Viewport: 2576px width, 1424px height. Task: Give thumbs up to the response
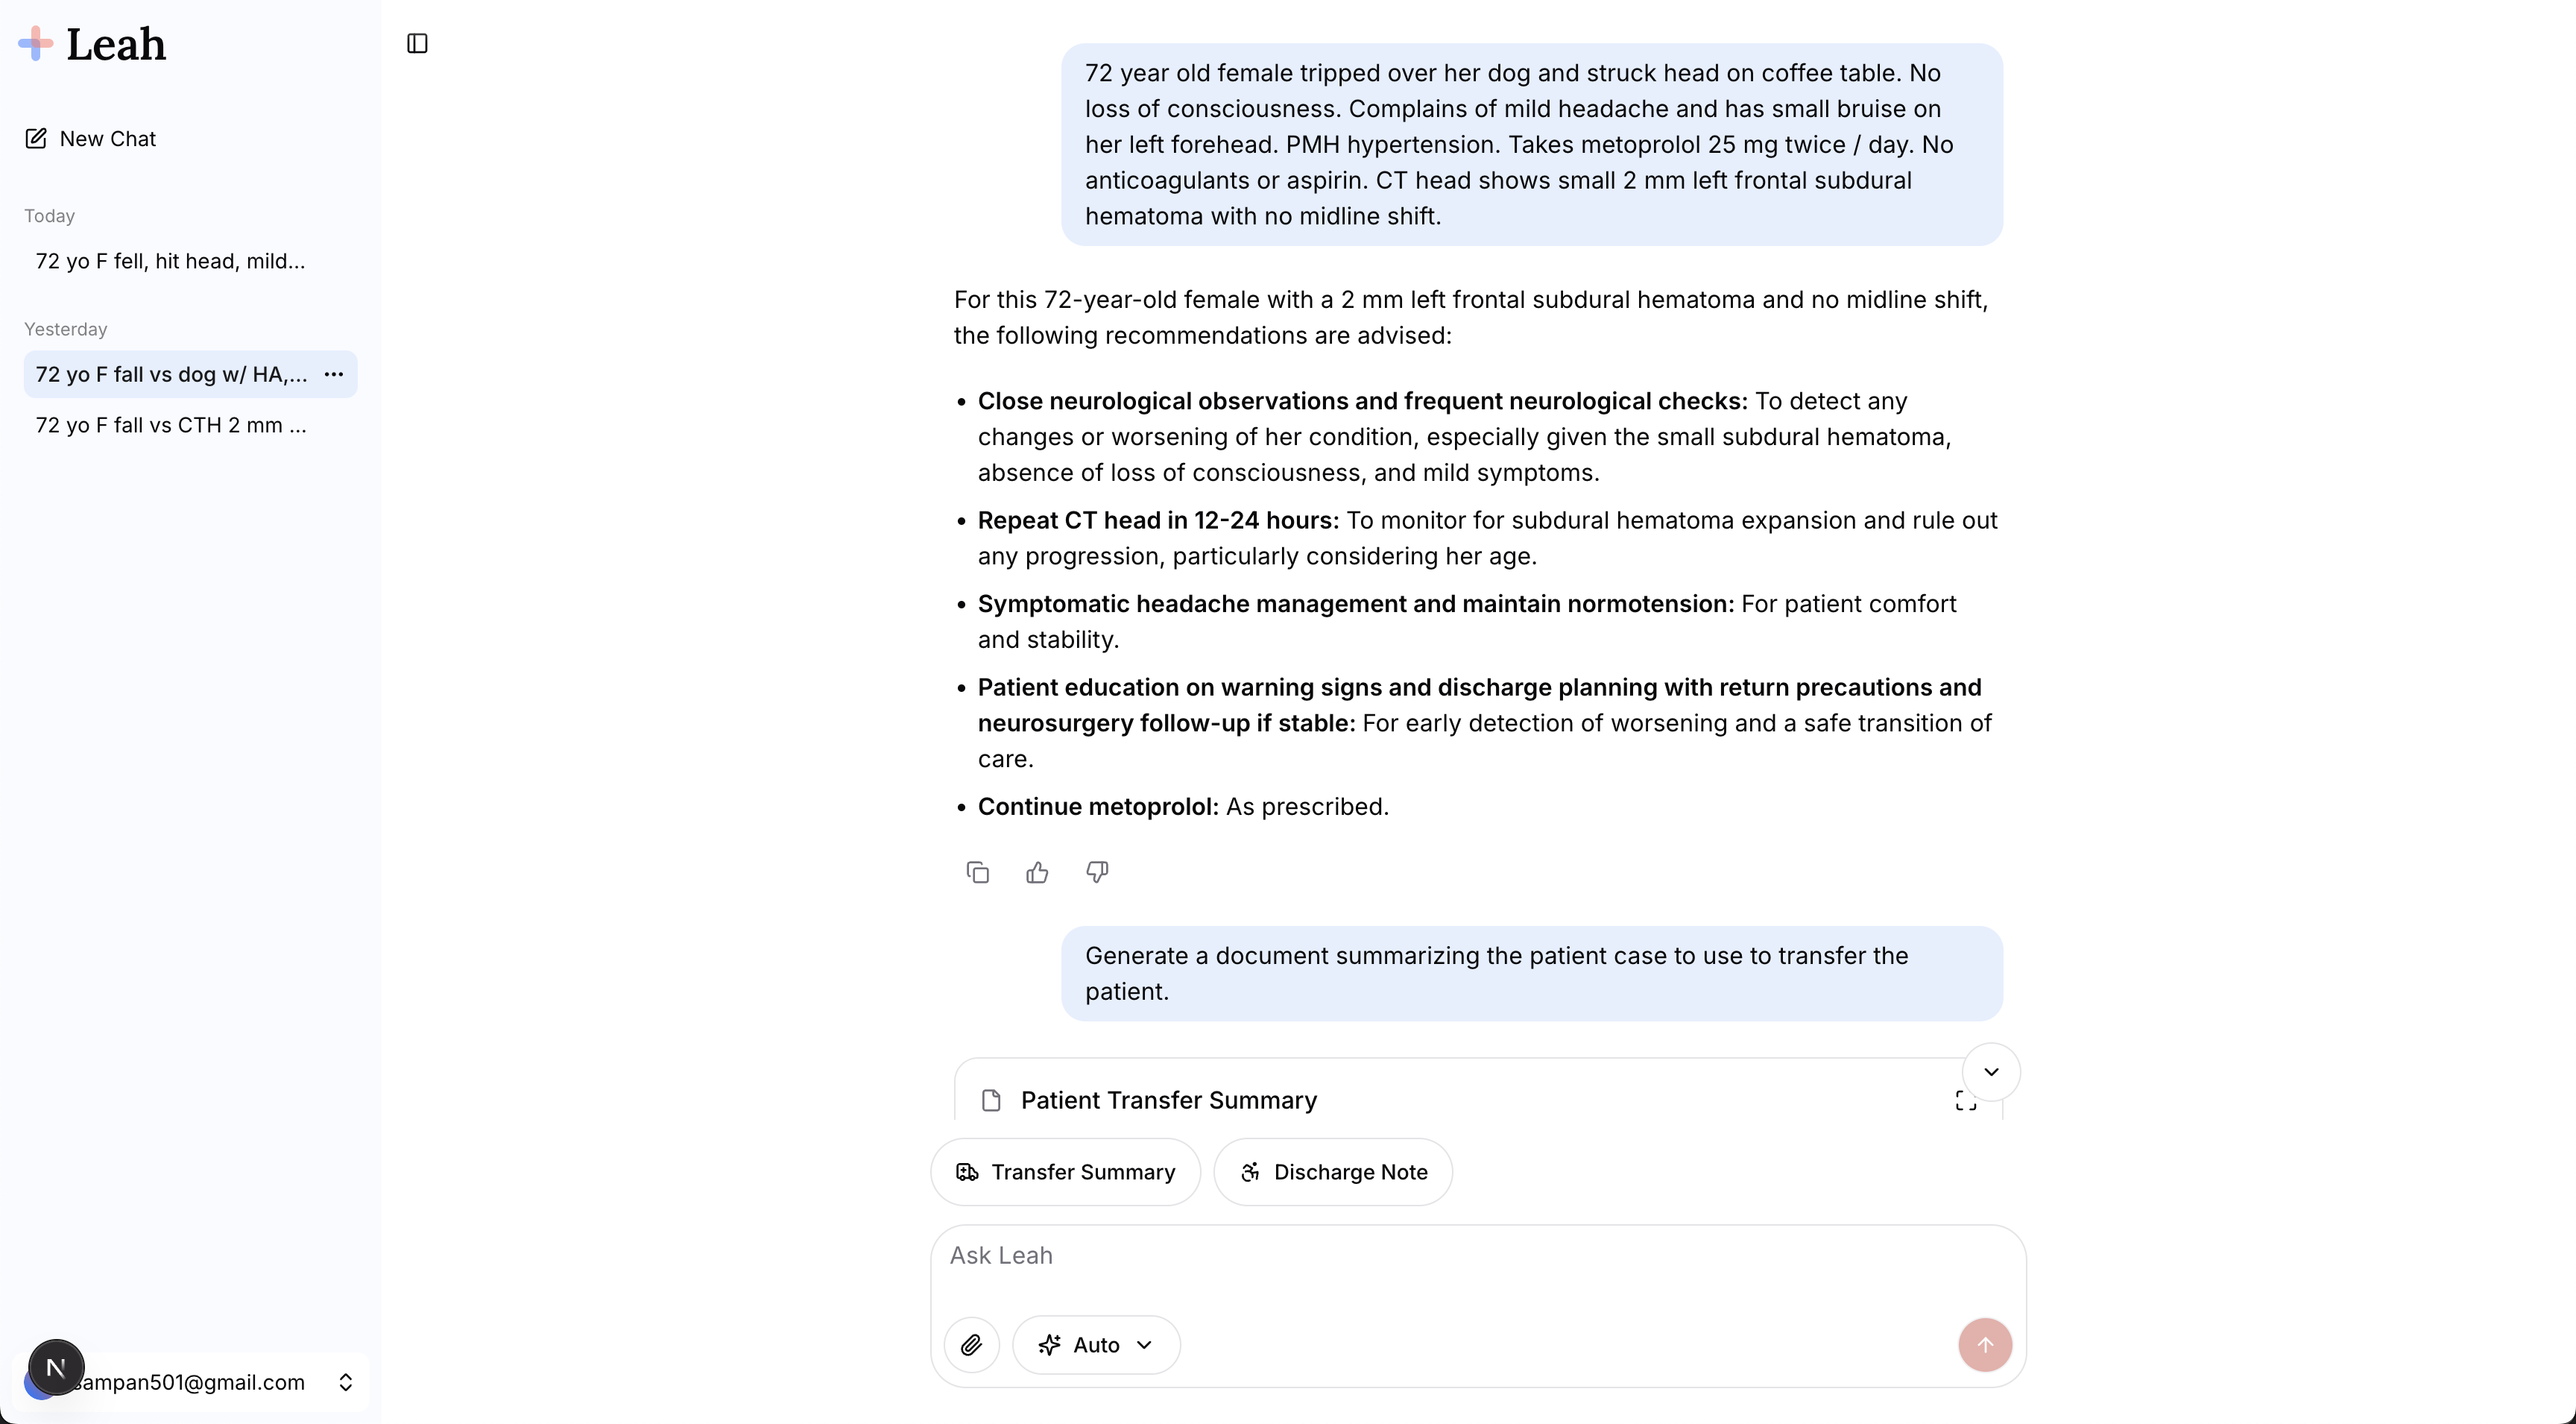pos(1037,873)
